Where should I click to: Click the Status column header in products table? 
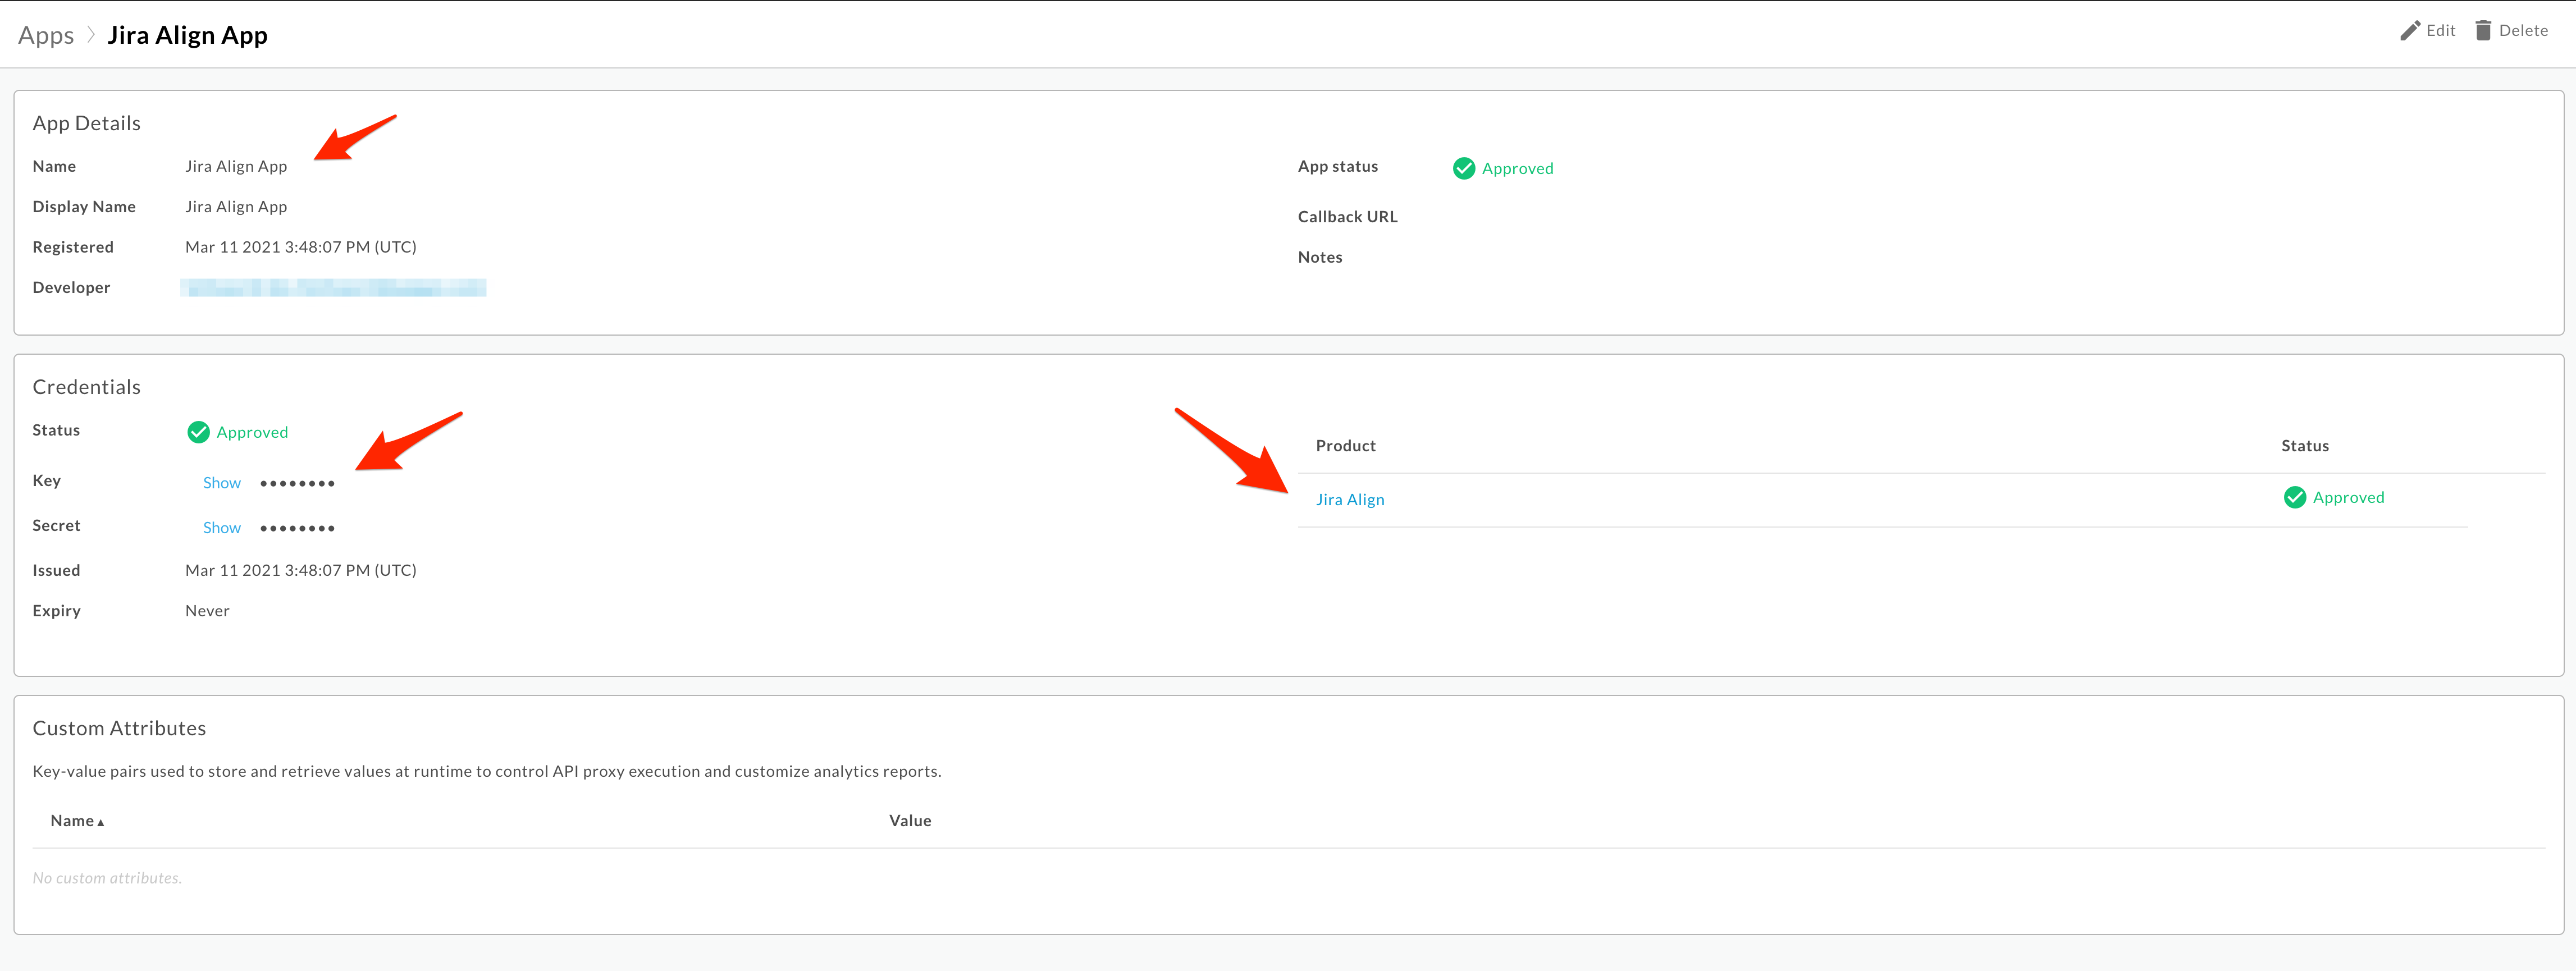[2305, 446]
